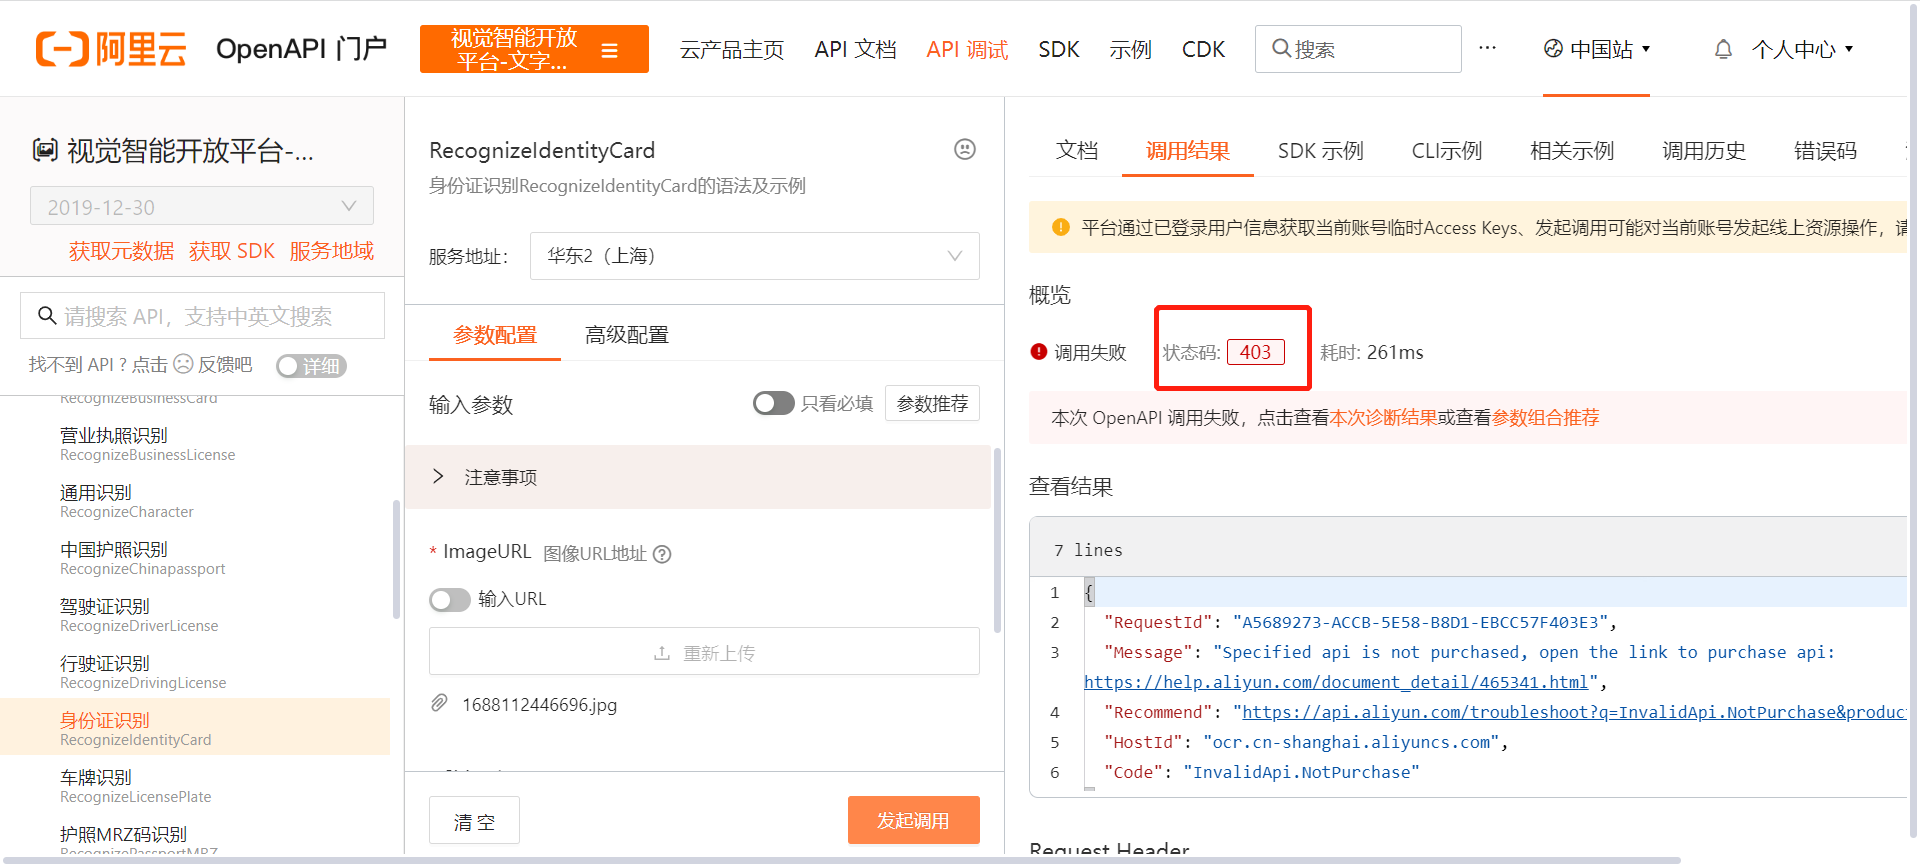Click the upload icon in 重新上传
Screen dimensions: 1920x866
point(662,653)
